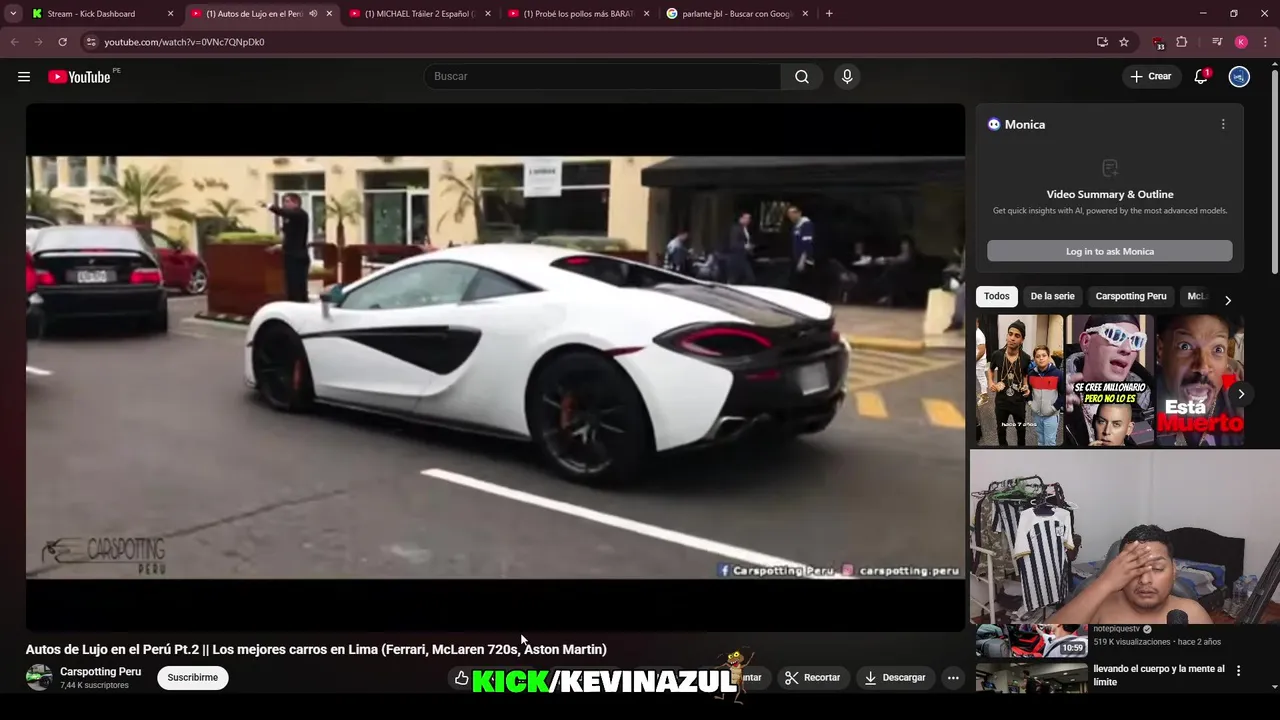Open YouTube notifications bell
1280x720 pixels.
pos(1201,77)
